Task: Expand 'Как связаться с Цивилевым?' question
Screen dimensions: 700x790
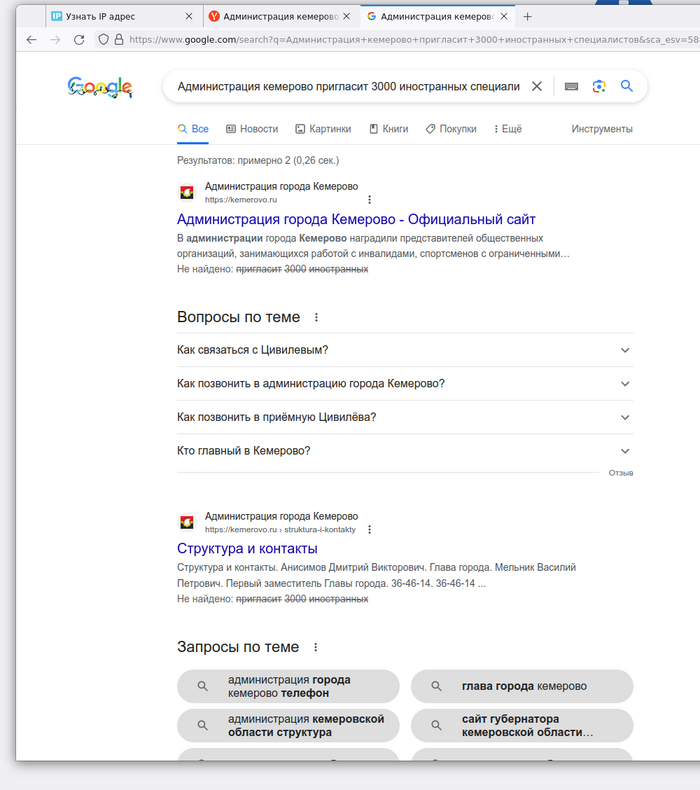Action: (x=625, y=350)
